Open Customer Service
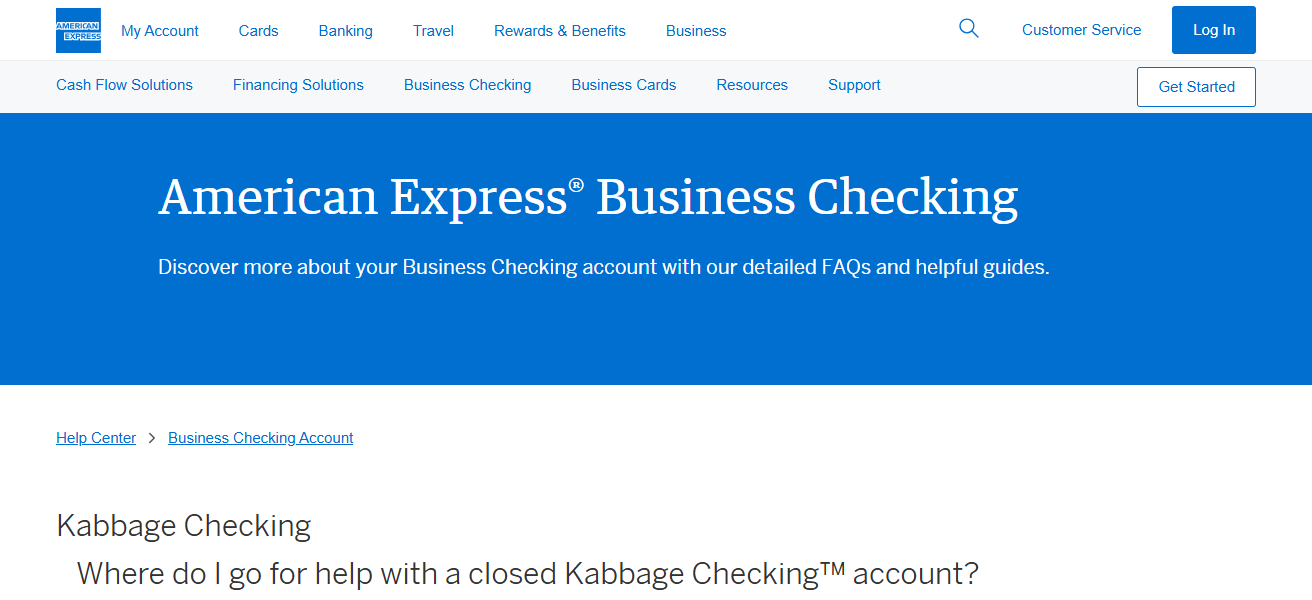Image resolution: width=1312 pixels, height=600 pixels. [x=1081, y=30]
